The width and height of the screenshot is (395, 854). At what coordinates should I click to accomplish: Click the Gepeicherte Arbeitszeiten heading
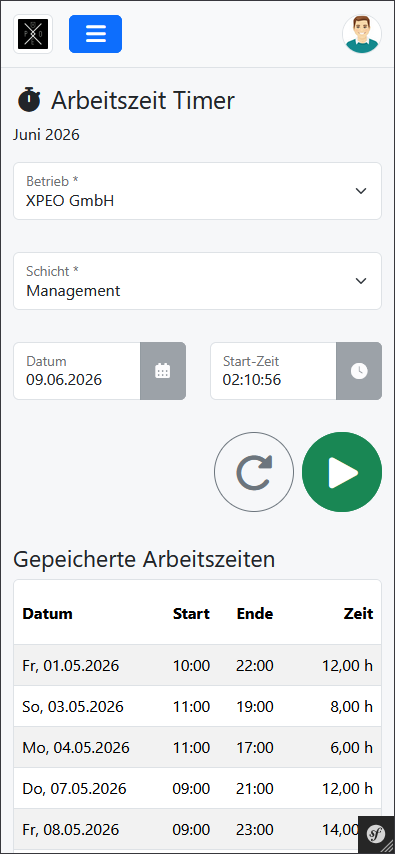(144, 560)
